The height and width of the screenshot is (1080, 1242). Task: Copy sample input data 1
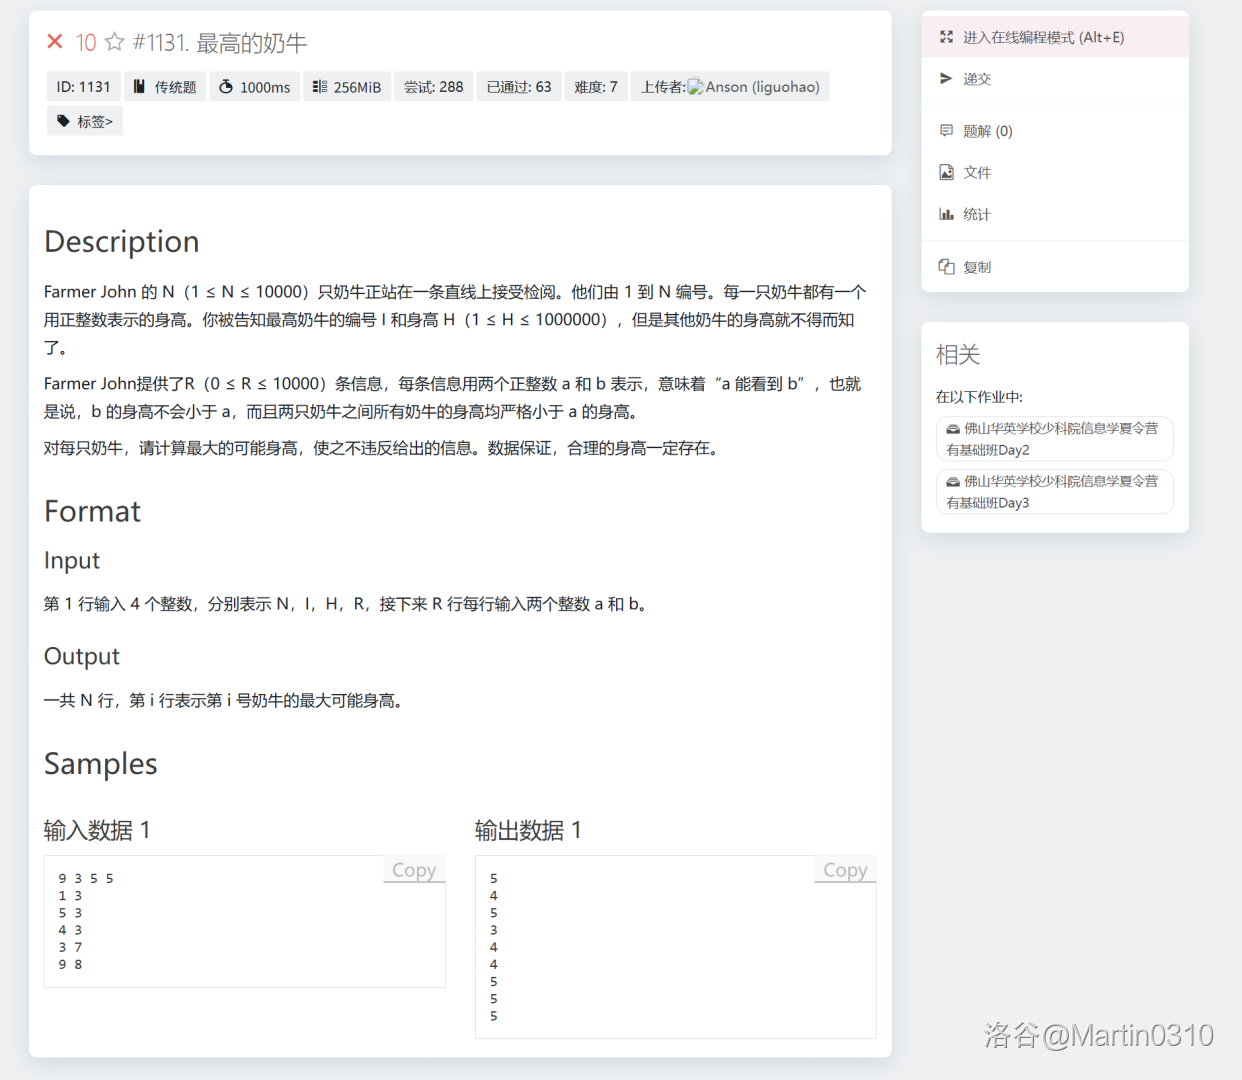click(413, 870)
